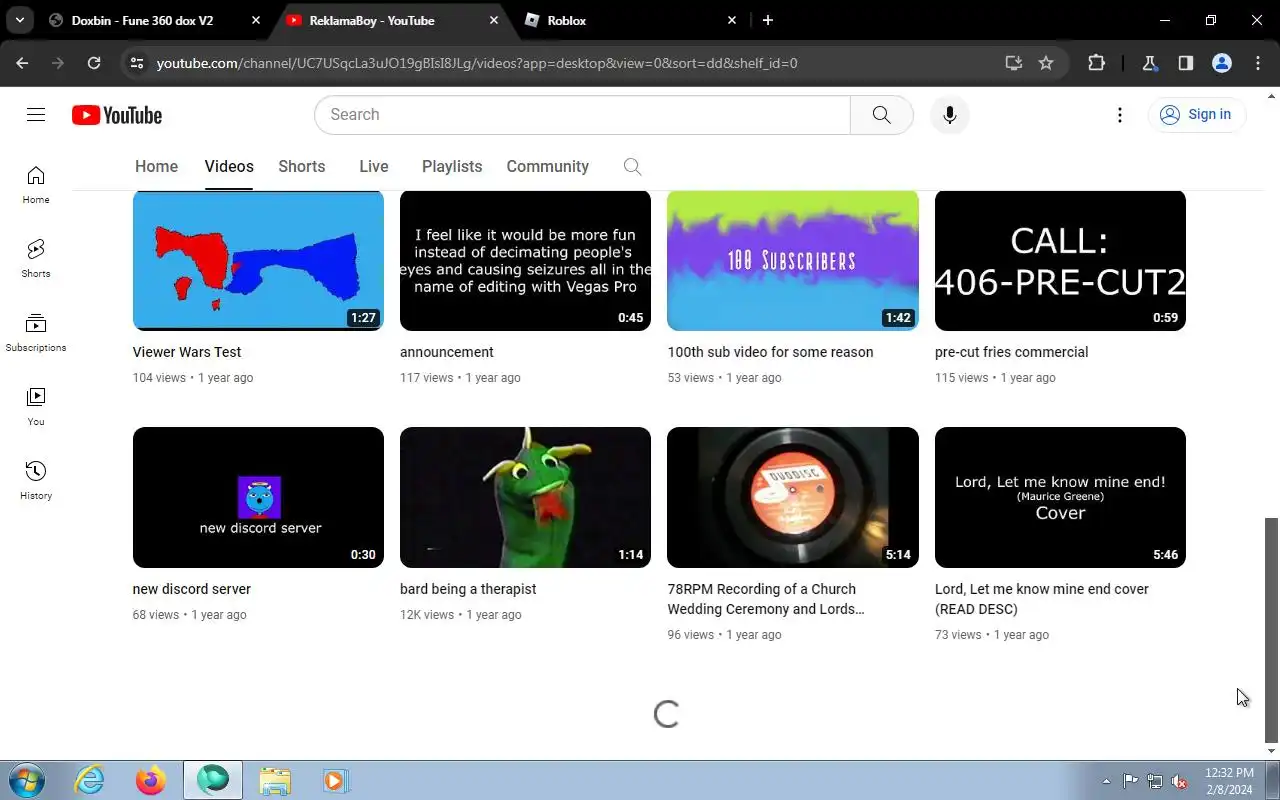Click the YouTube logo
The height and width of the screenshot is (800, 1280).
[x=117, y=115]
